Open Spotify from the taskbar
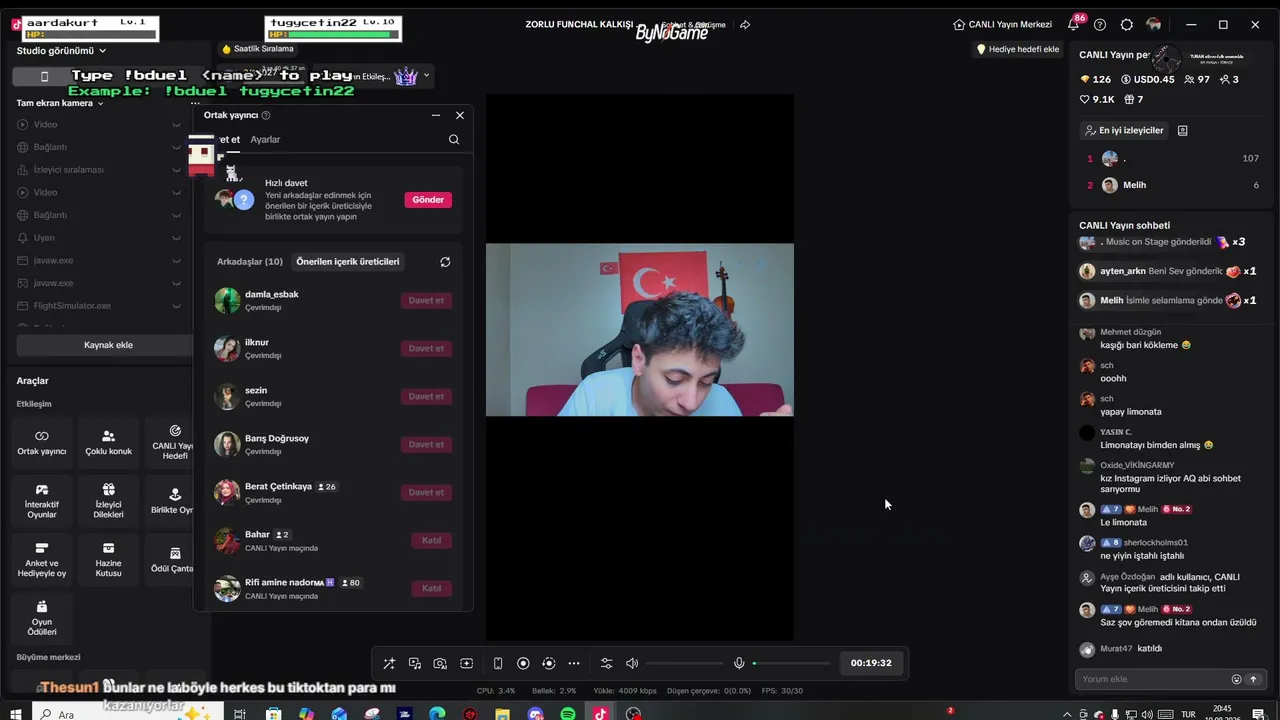This screenshot has width=1280, height=720. pyautogui.click(x=568, y=714)
